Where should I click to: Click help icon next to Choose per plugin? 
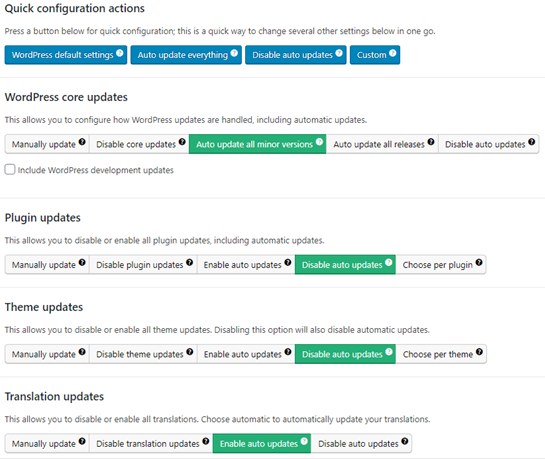pos(479,262)
